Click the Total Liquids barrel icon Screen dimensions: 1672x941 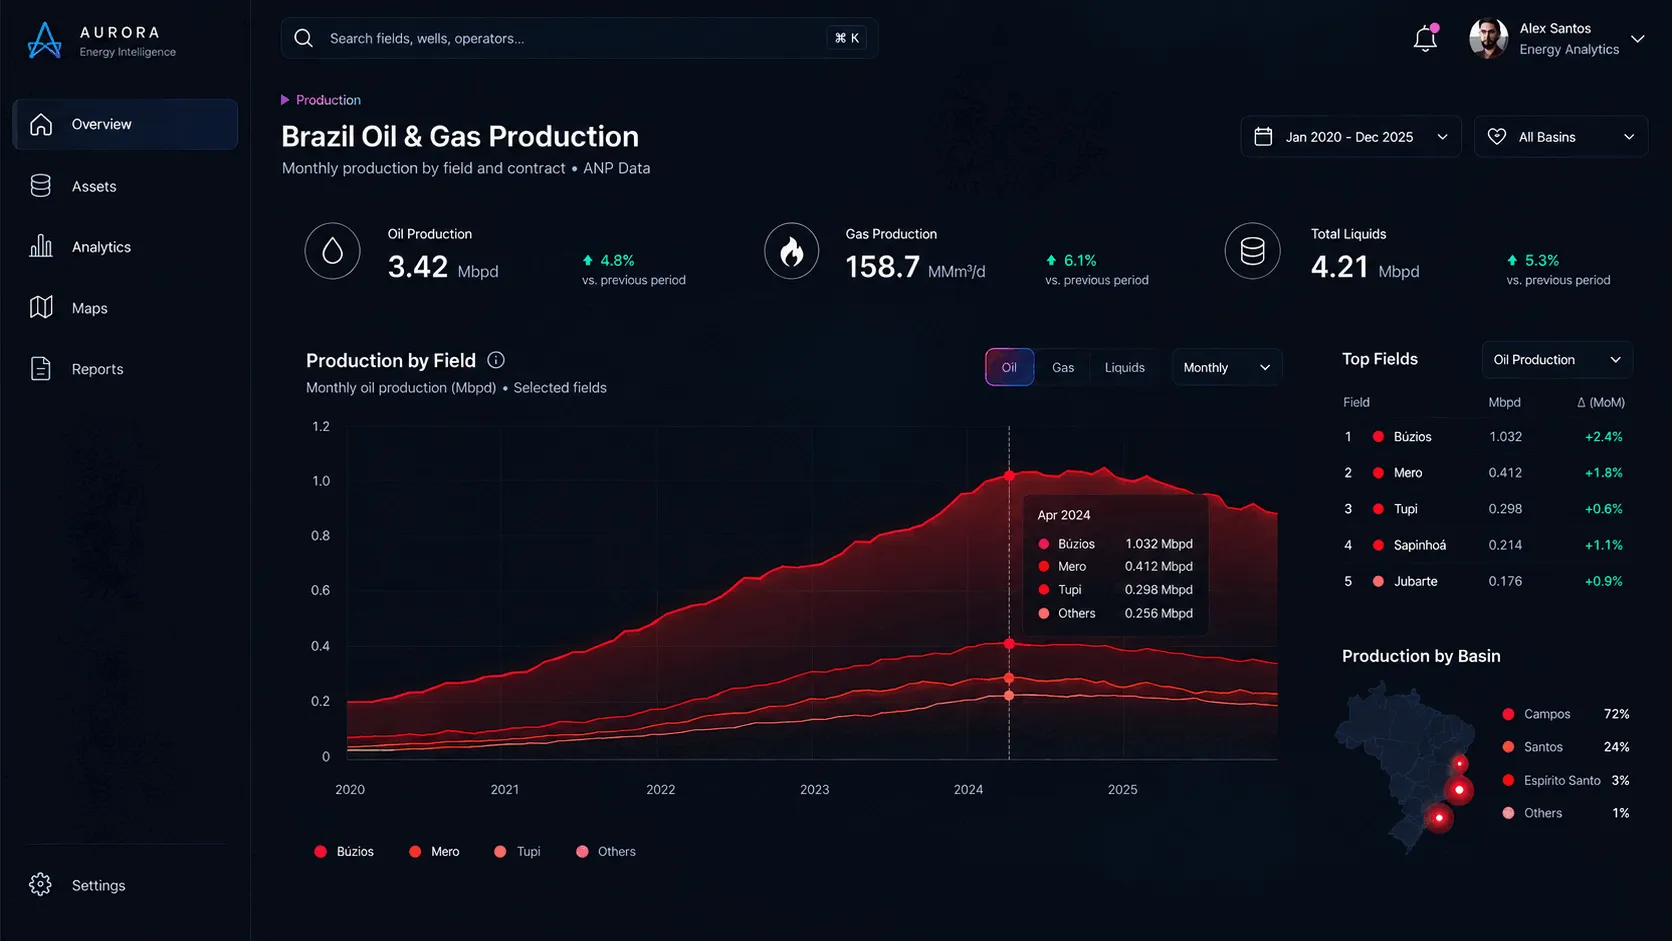pyautogui.click(x=1253, y=251)
